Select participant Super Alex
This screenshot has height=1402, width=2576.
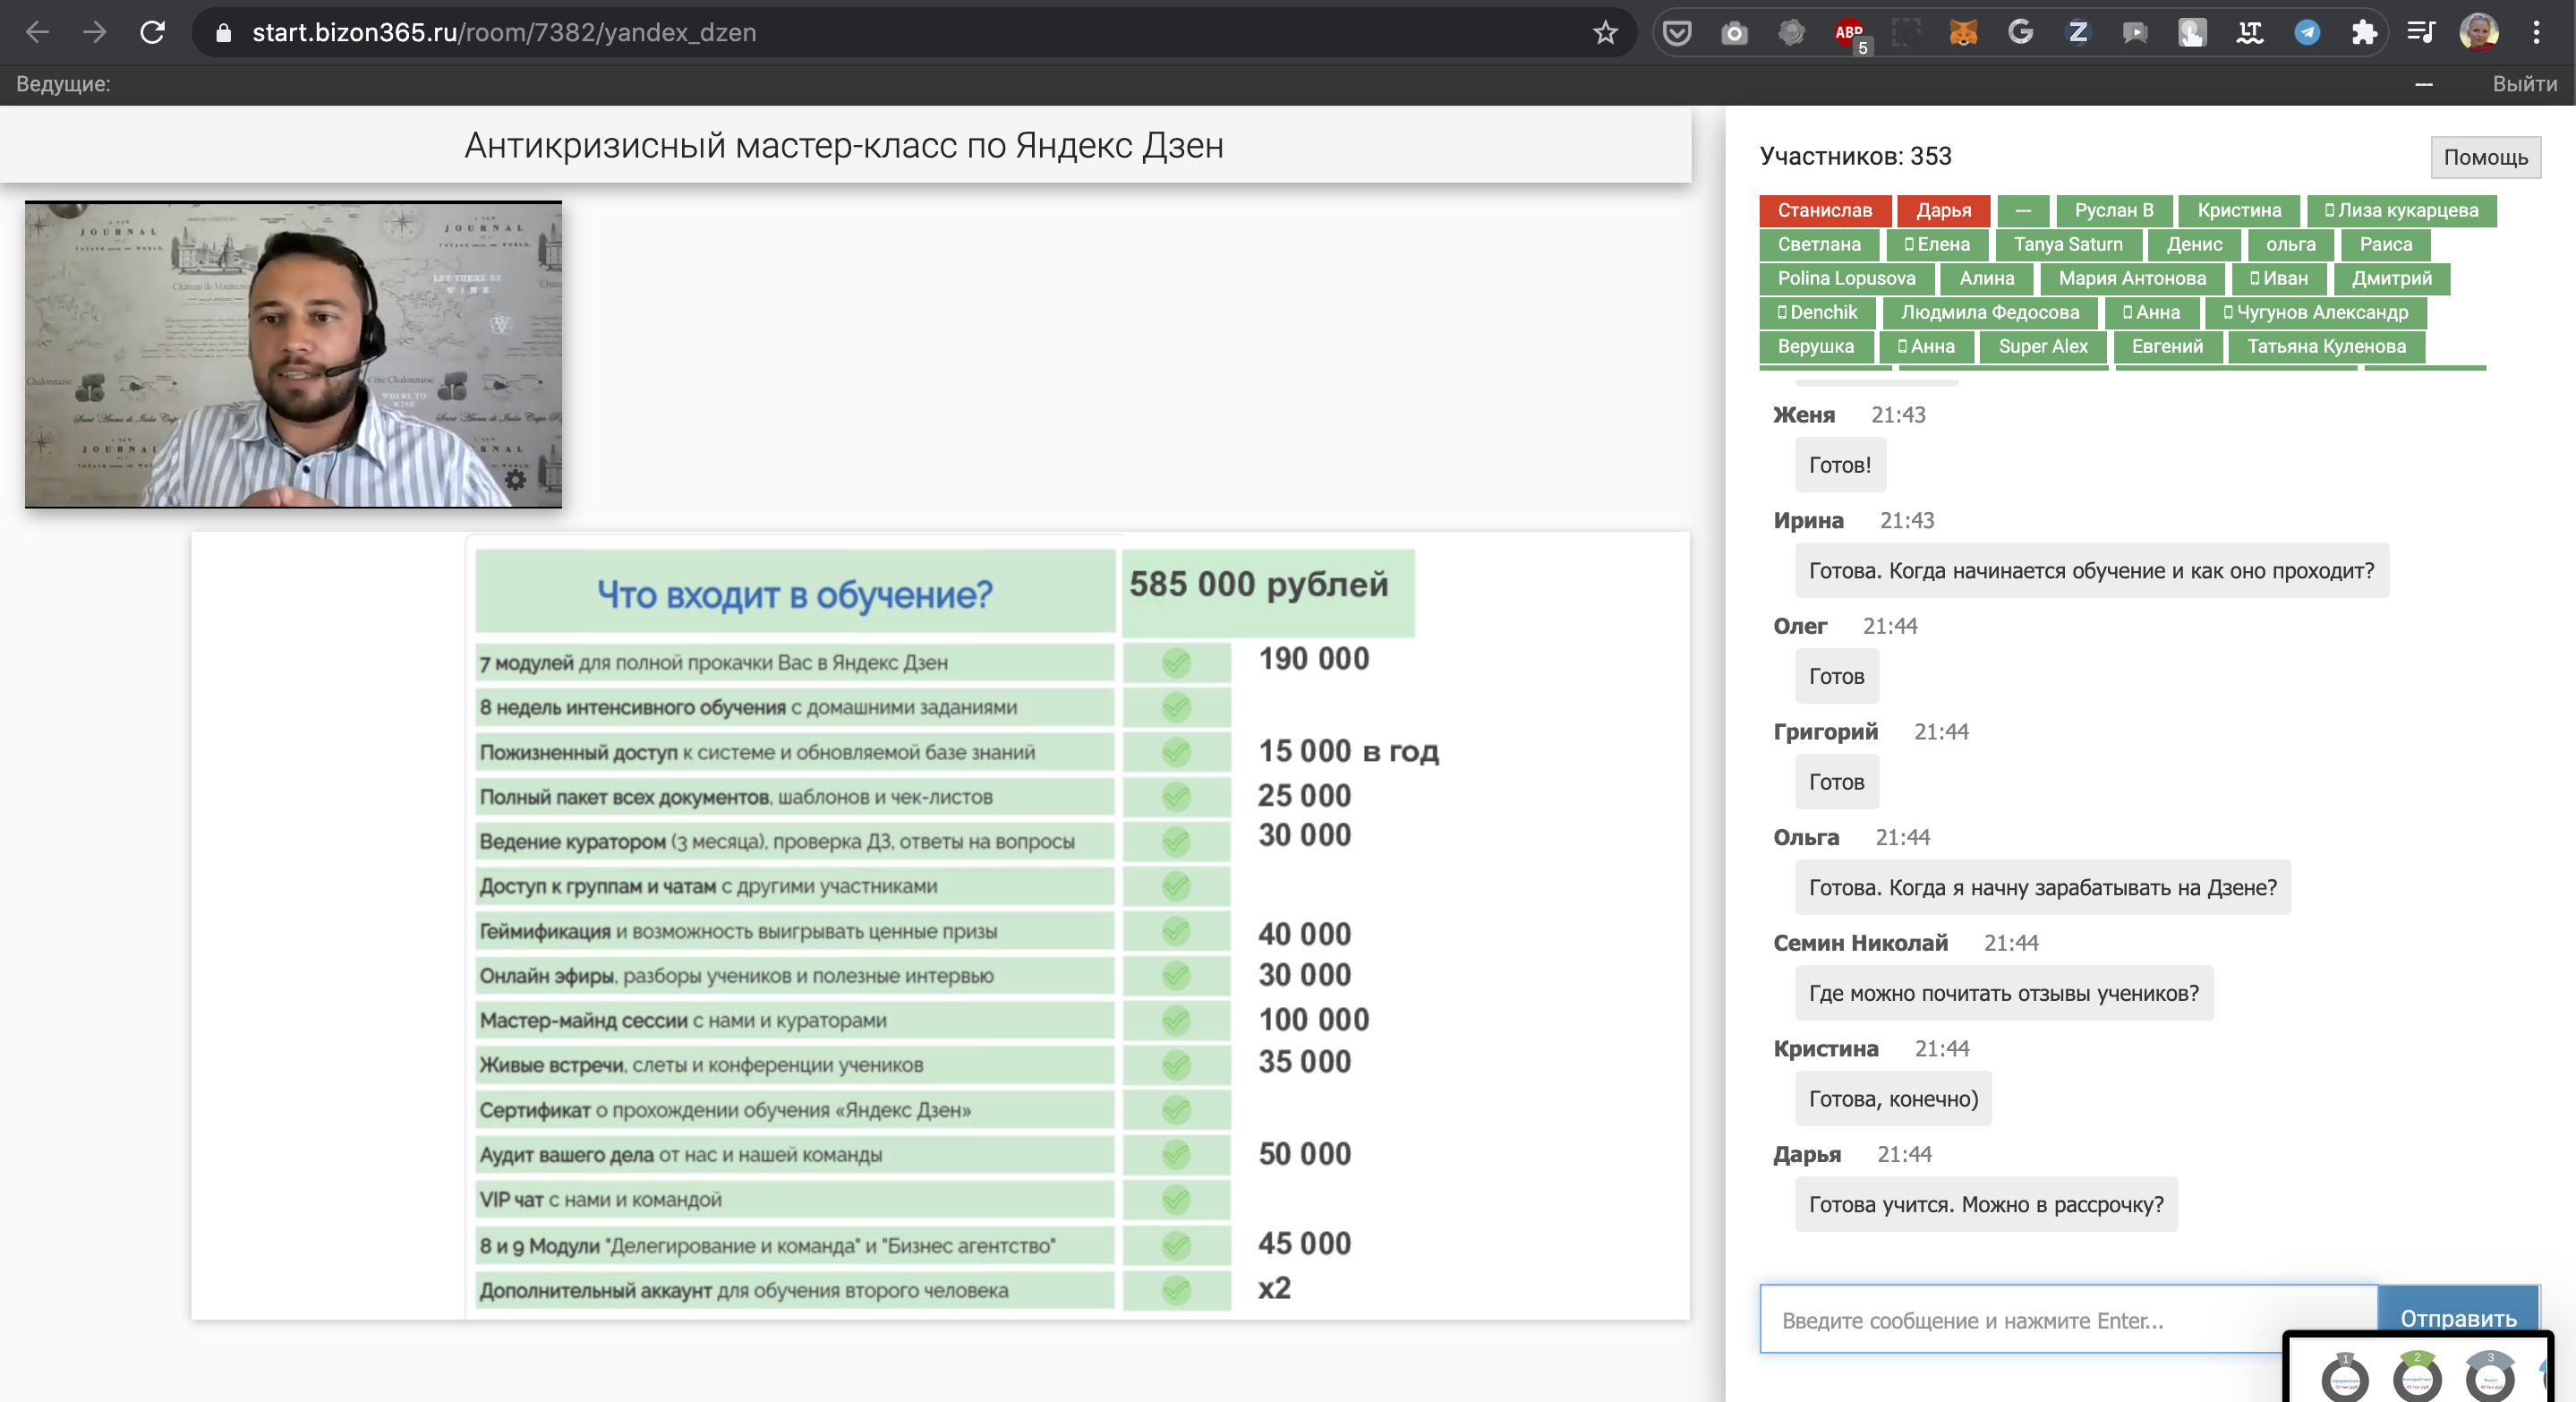(x=2042, y=346)
